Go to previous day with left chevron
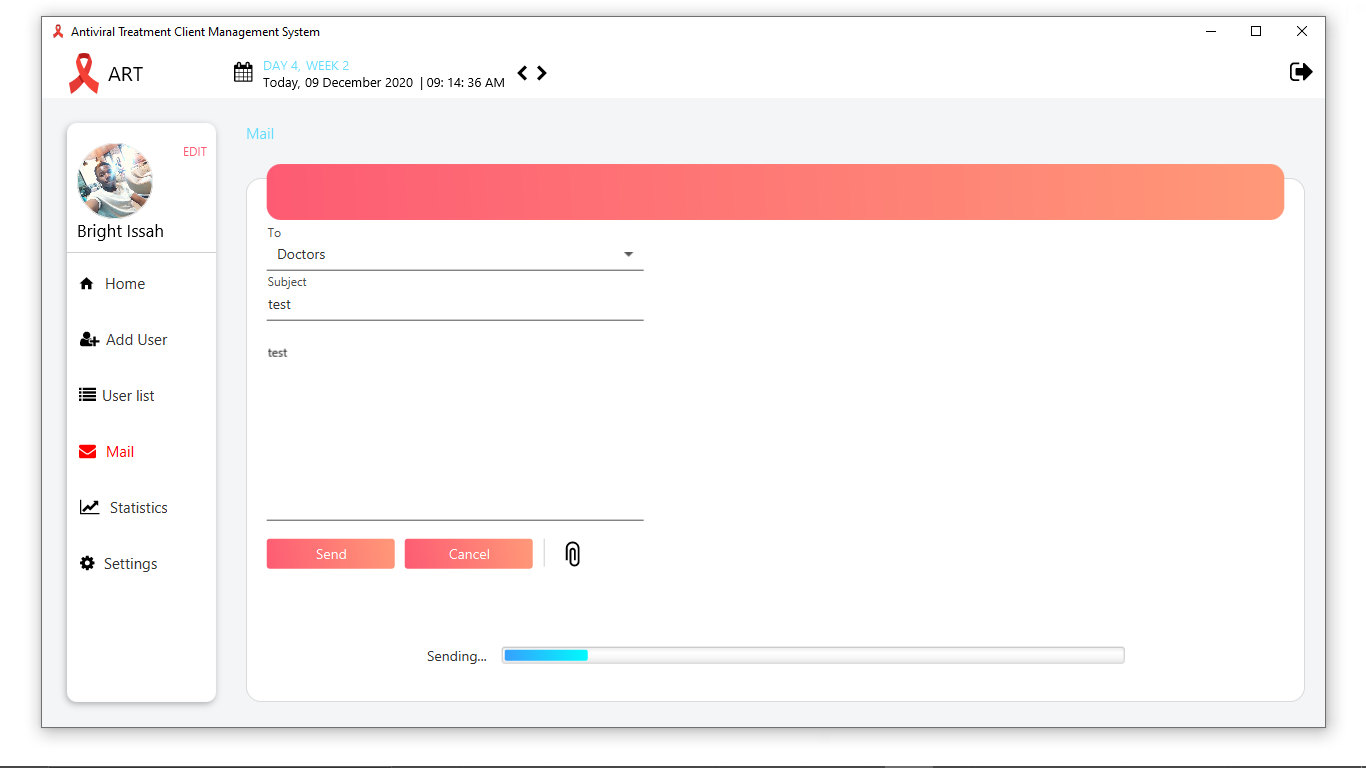 click(521, 72)
